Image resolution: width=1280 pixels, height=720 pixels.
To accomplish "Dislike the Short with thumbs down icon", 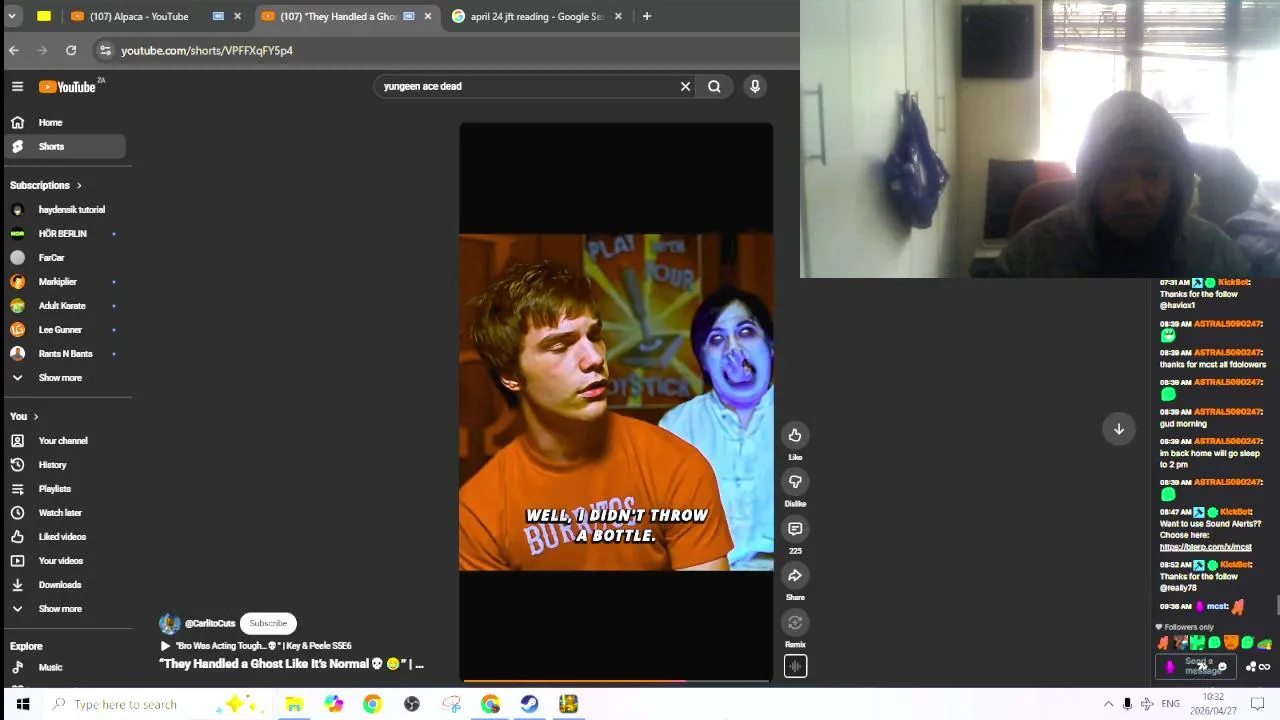I will click(x=795, y=482).
